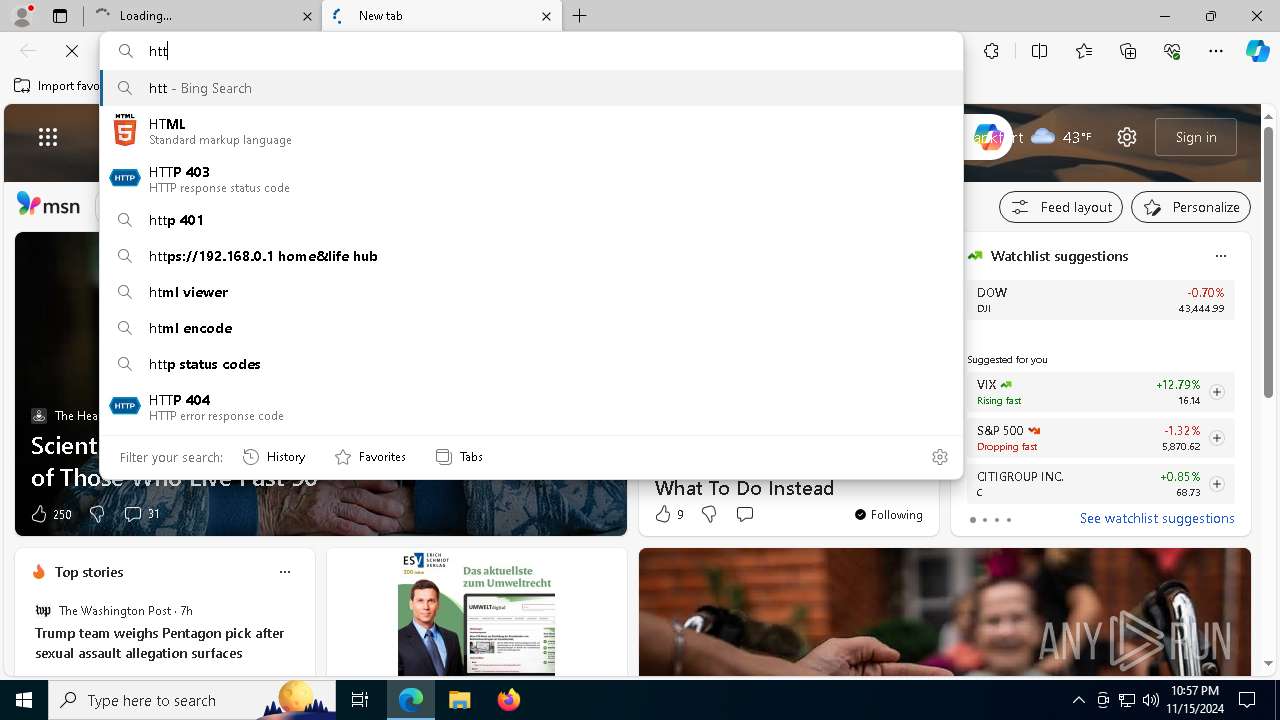Stop loading page button
The width and height of the screenshot is (1280, 720).
(72, 51)
